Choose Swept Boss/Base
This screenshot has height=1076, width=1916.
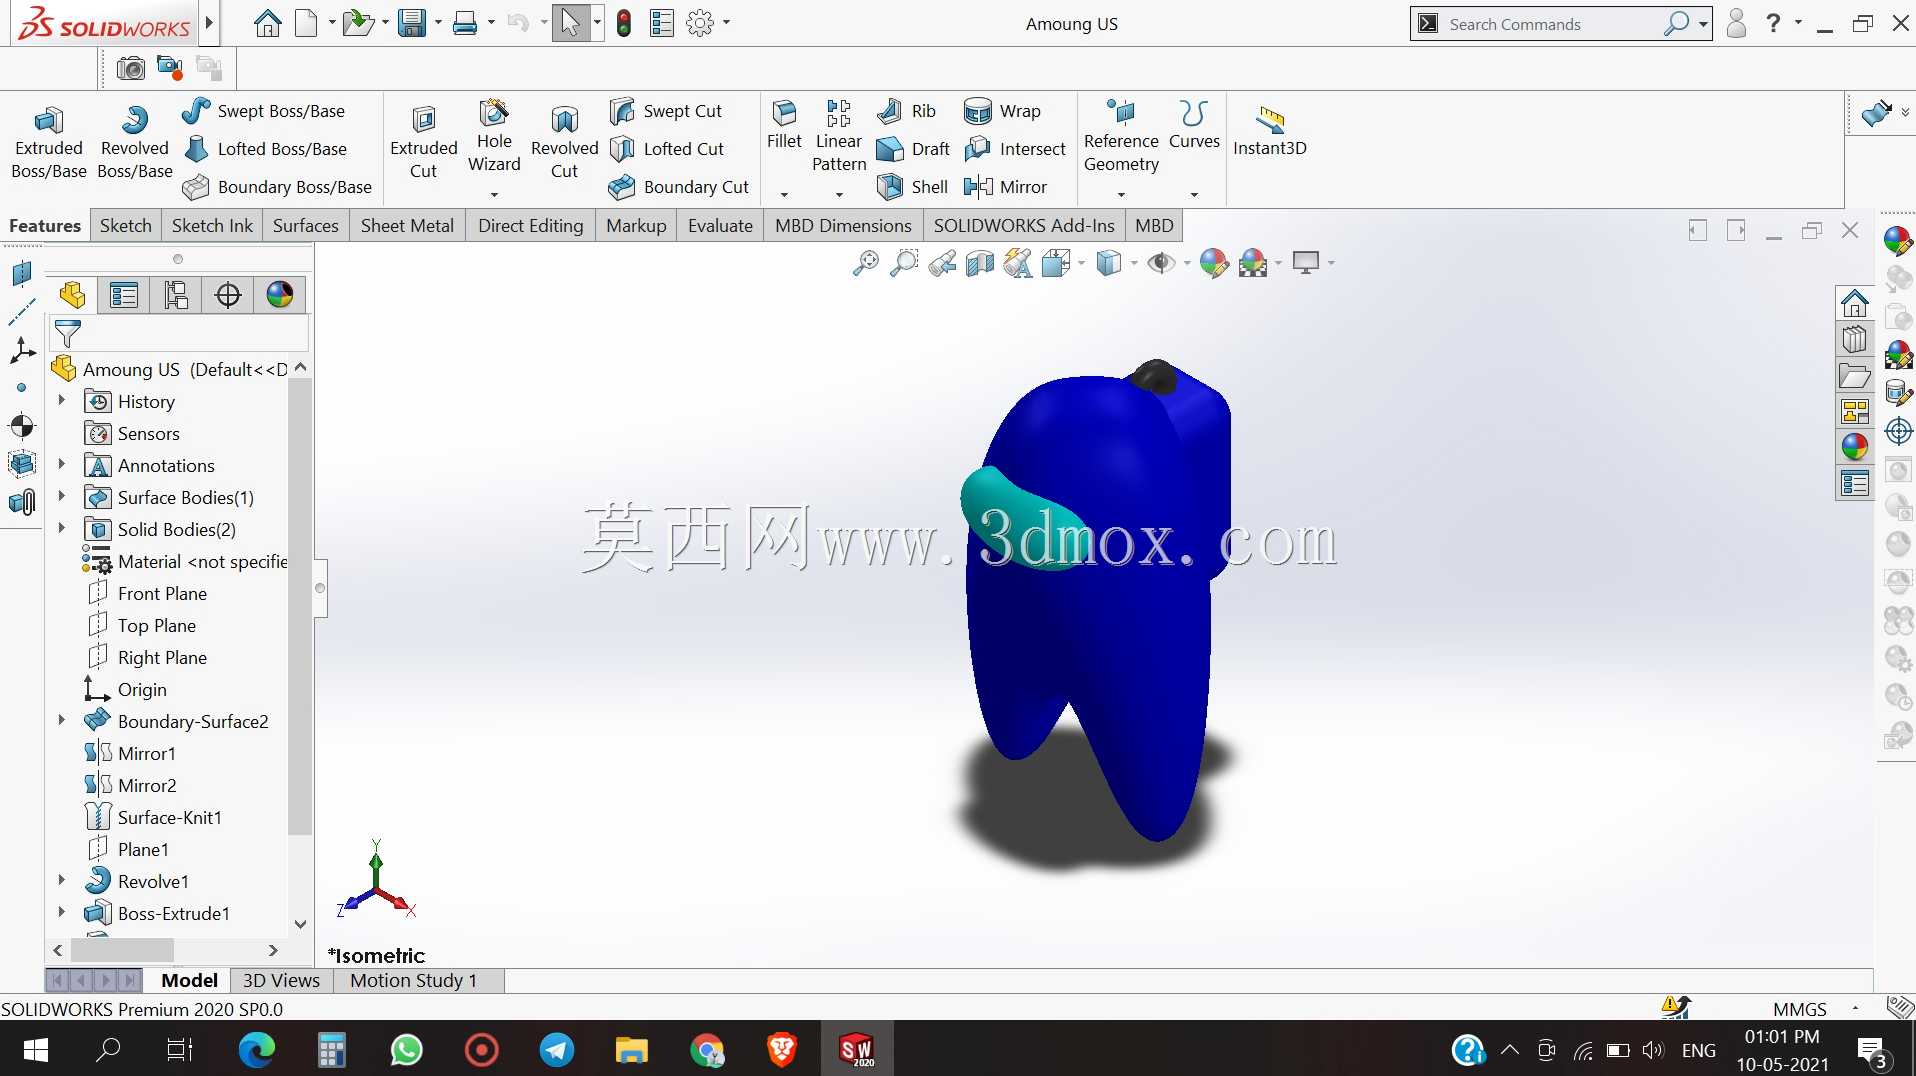264,111
